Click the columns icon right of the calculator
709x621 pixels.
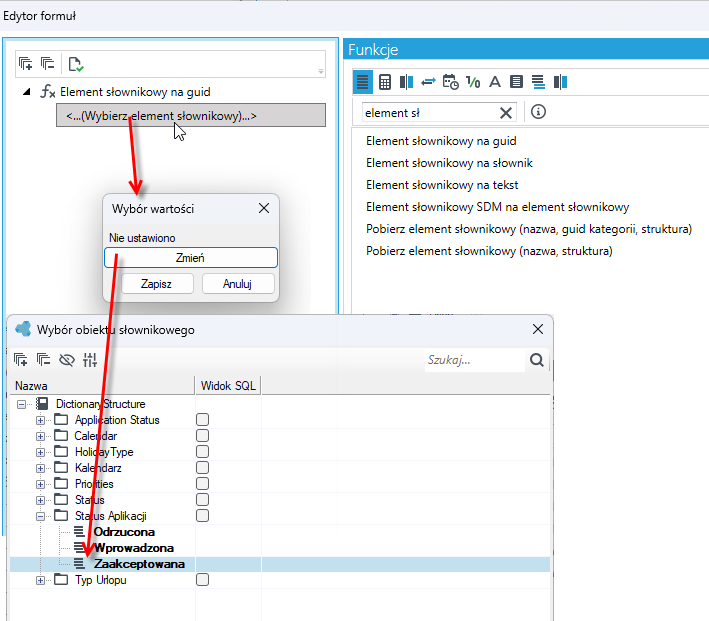pyautogui.click(x=406, y=82)
